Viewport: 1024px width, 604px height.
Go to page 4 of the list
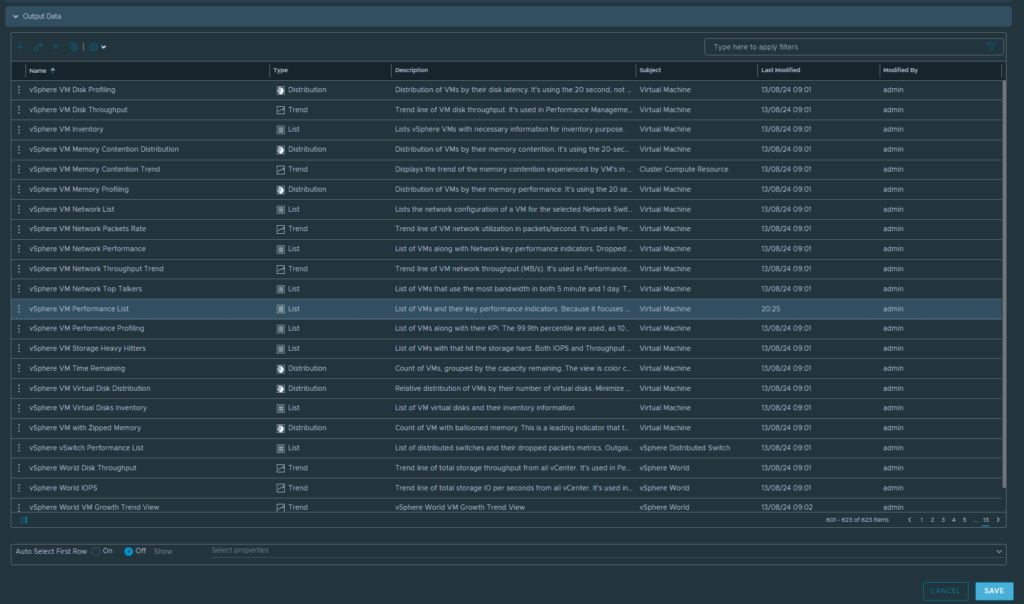point(953,520)
